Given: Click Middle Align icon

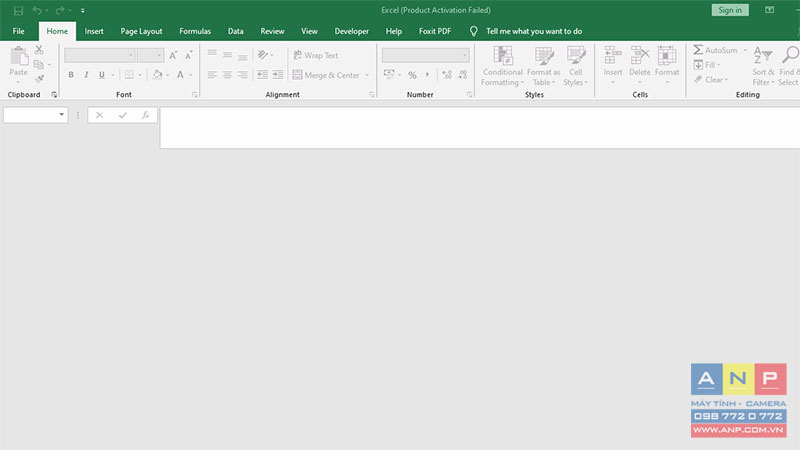Looking at the screenshot, I should (227, 55).
